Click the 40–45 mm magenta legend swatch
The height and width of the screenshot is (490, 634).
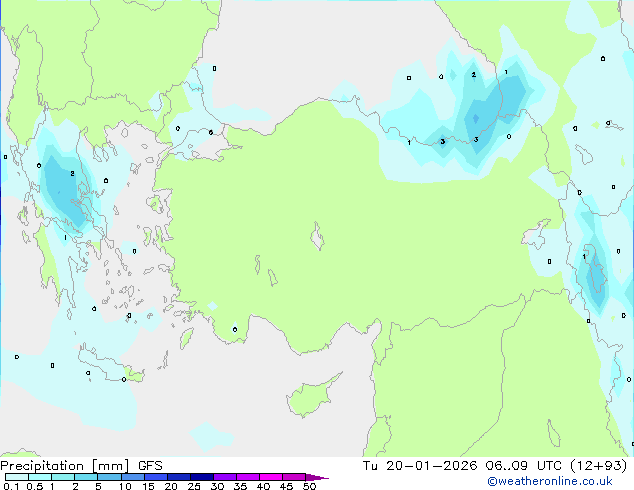271,477
